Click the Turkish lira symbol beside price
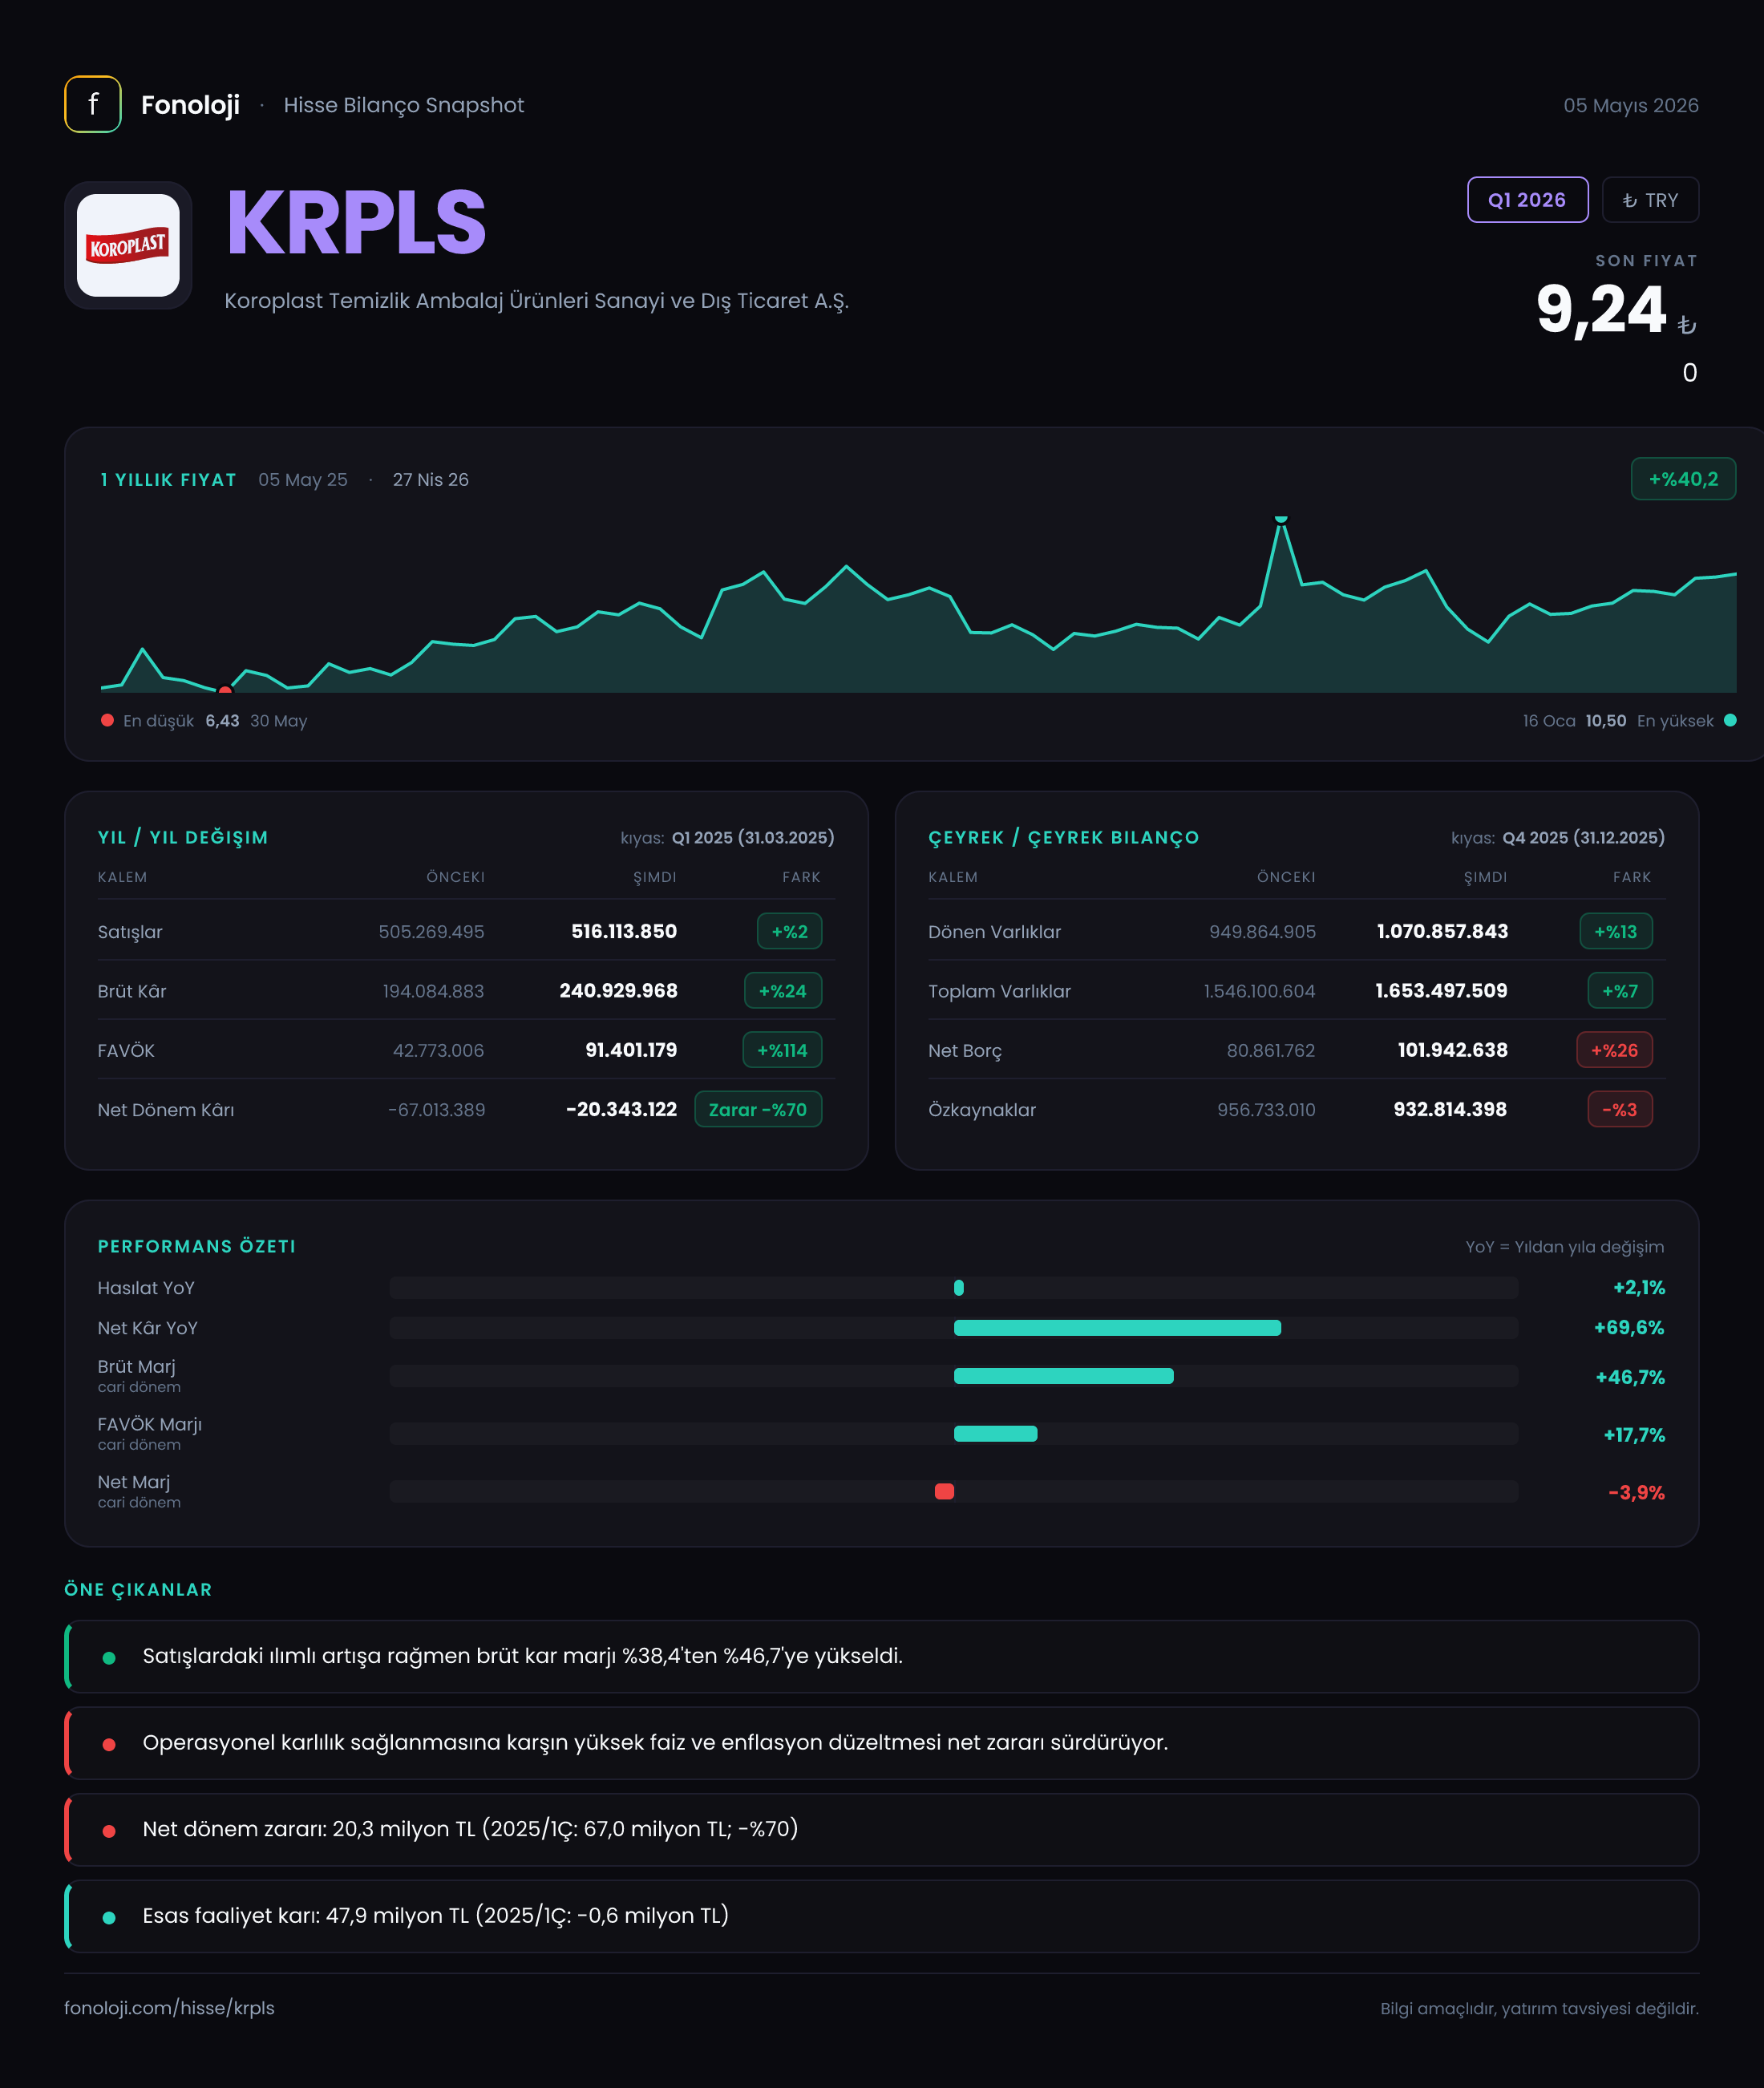The image size is (1764, 2088). (1687, 325)
